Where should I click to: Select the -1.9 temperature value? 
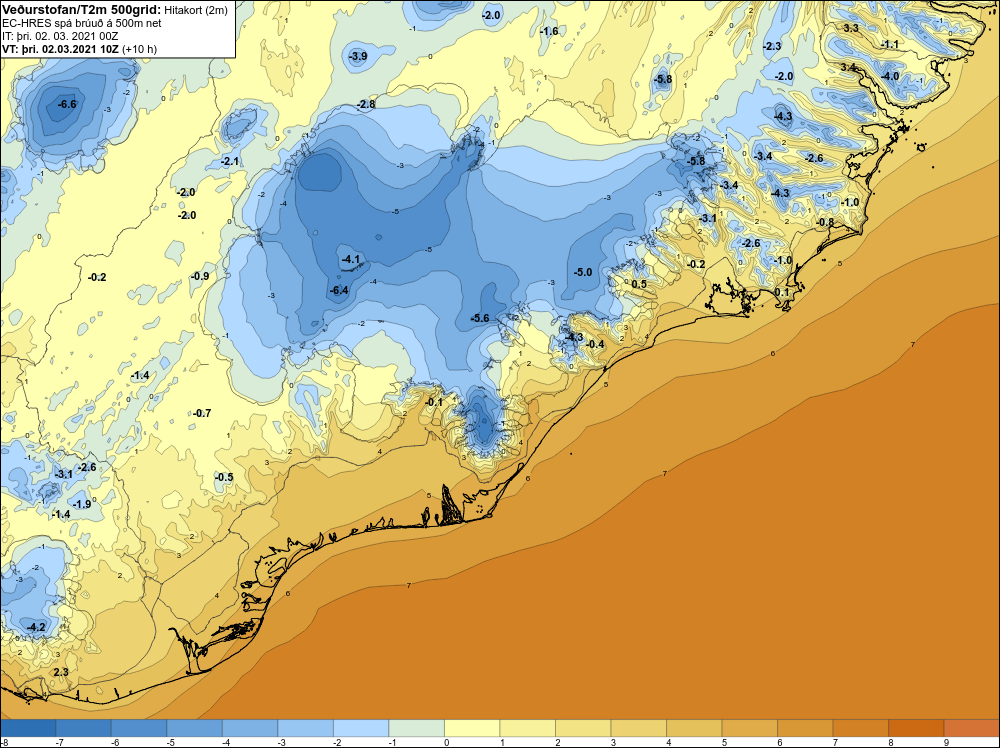tap(82, 504)
